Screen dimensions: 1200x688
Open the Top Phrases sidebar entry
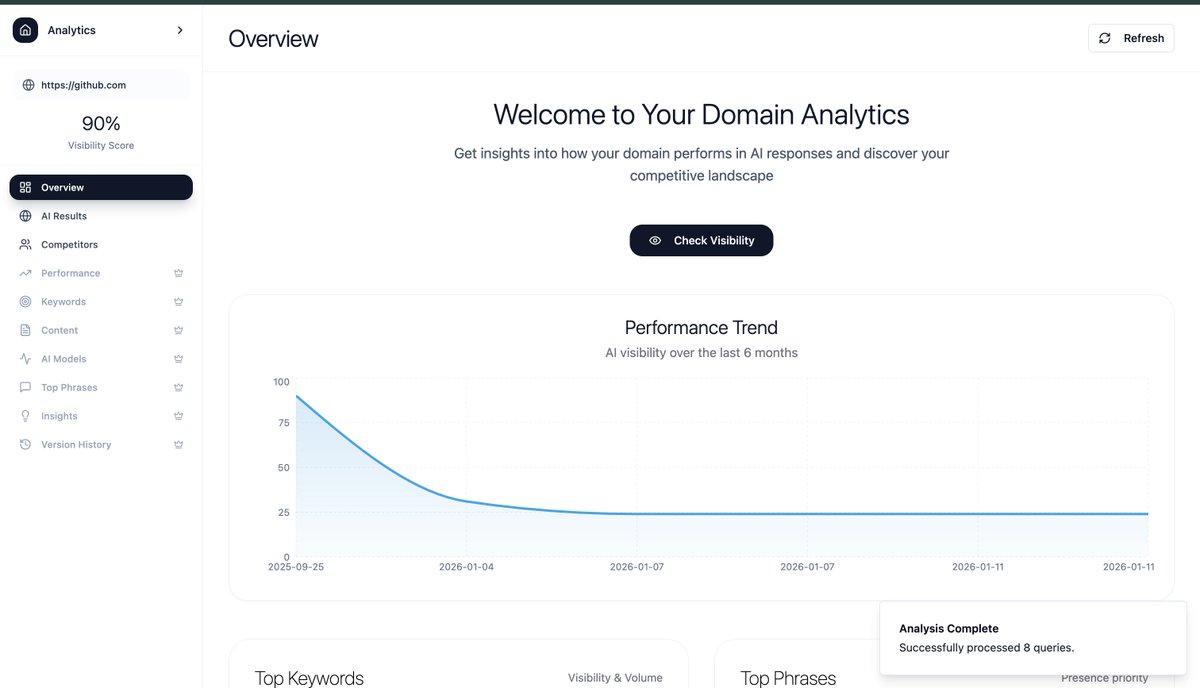(69, 387)
